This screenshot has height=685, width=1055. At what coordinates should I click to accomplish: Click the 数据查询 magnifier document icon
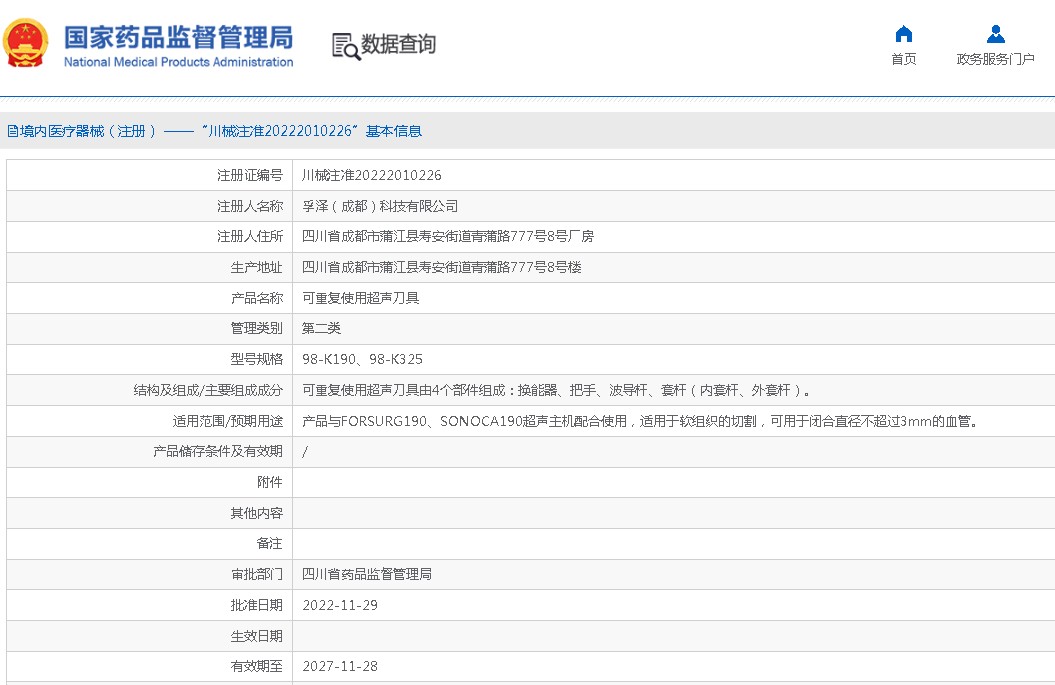[346, 45]
